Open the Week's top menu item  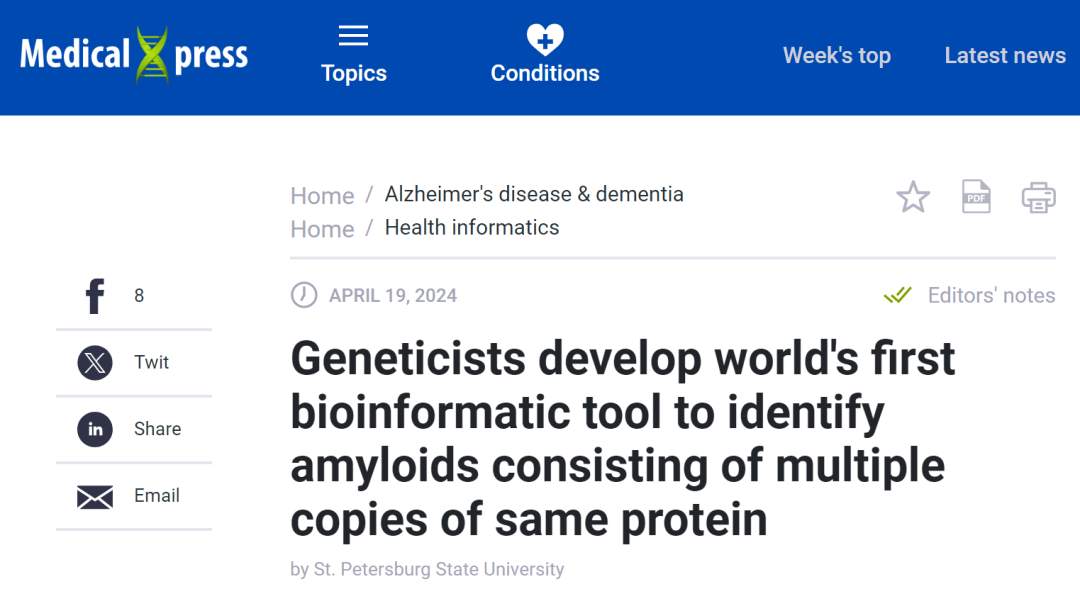836,56
